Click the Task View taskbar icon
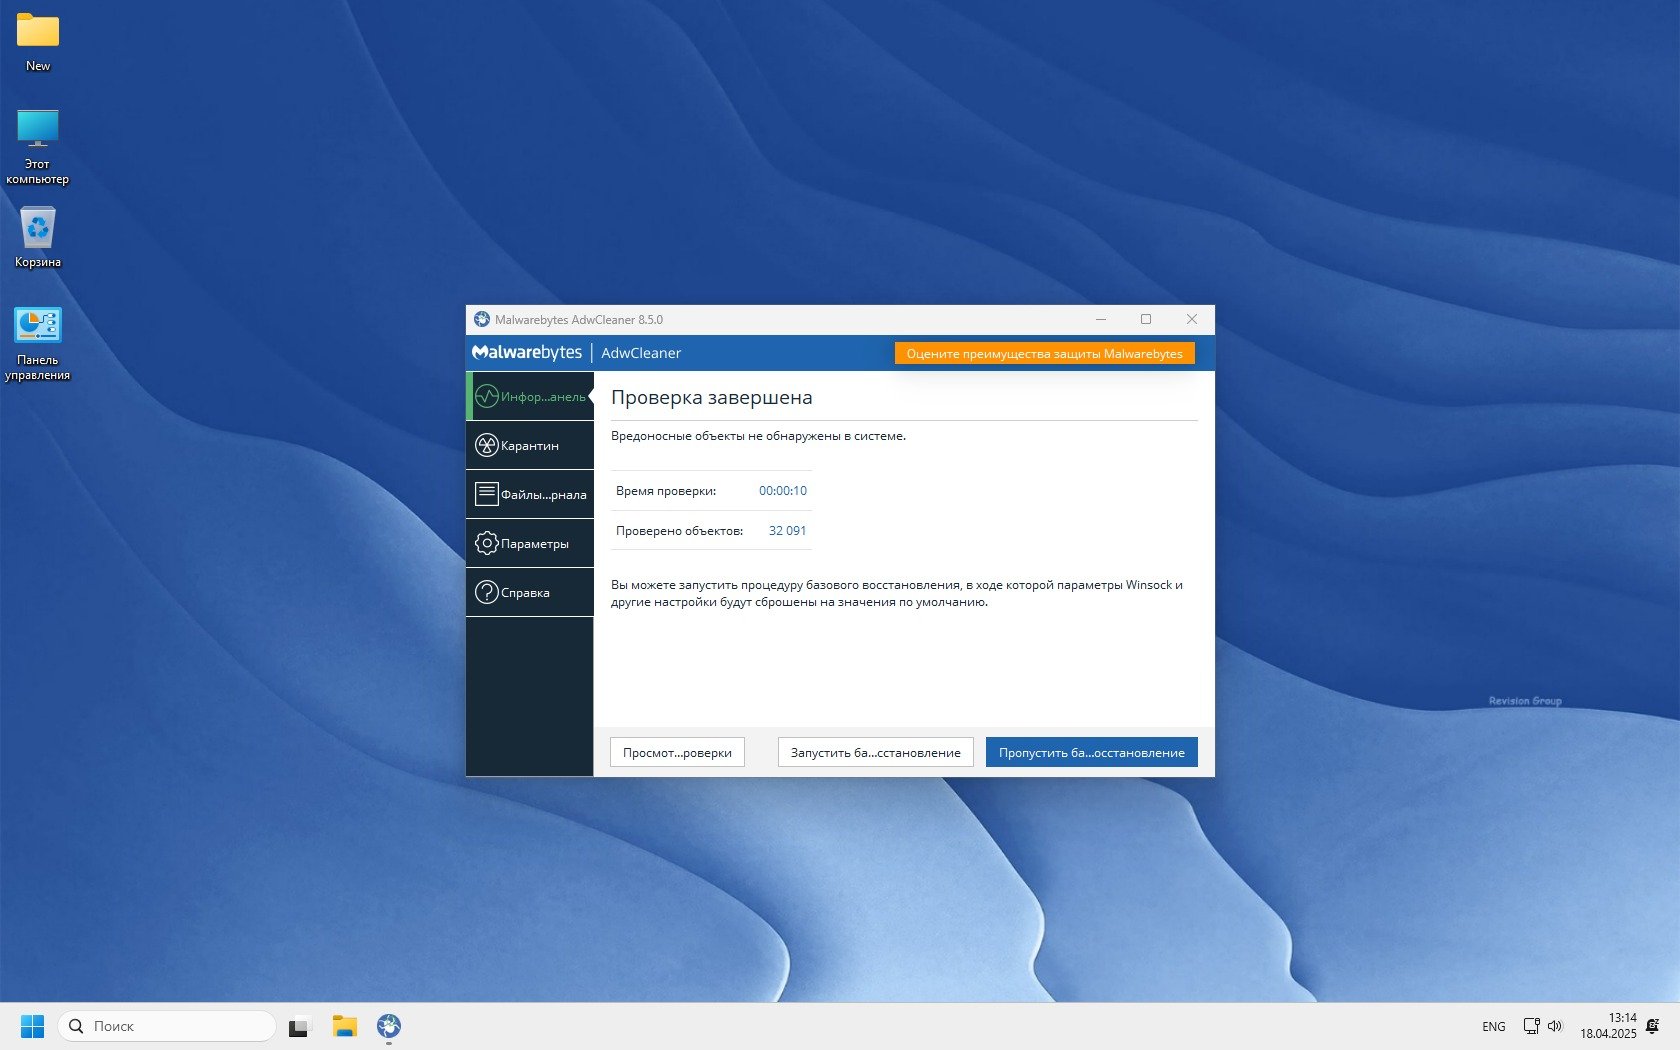This screenshot has width=1680, height=1050. (299, 1027)
